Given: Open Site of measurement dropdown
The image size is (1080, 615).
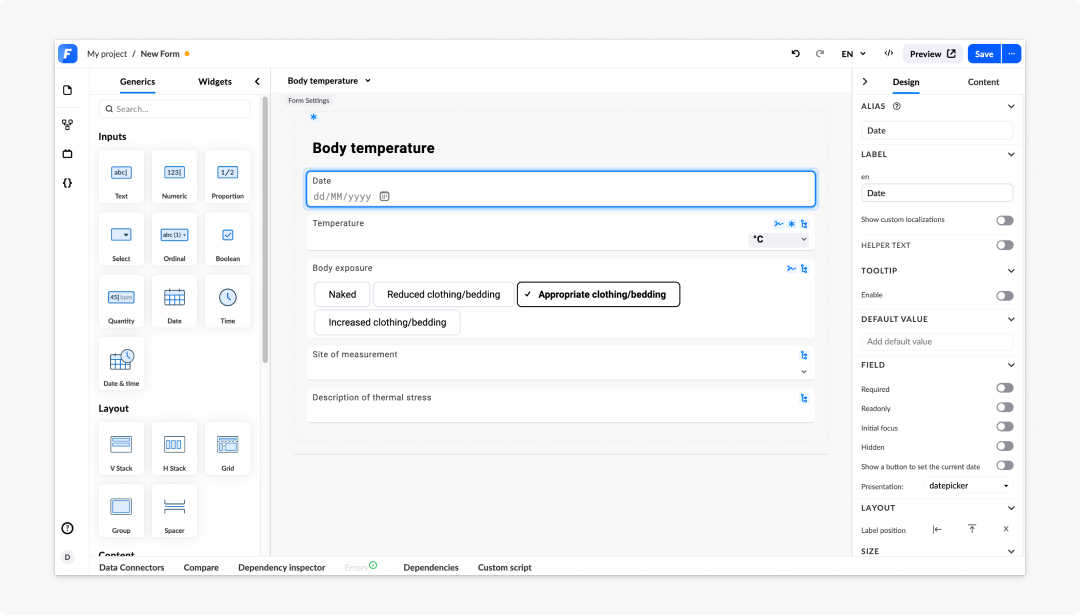Looking at the screenshot, I should (x=804, y=372).
